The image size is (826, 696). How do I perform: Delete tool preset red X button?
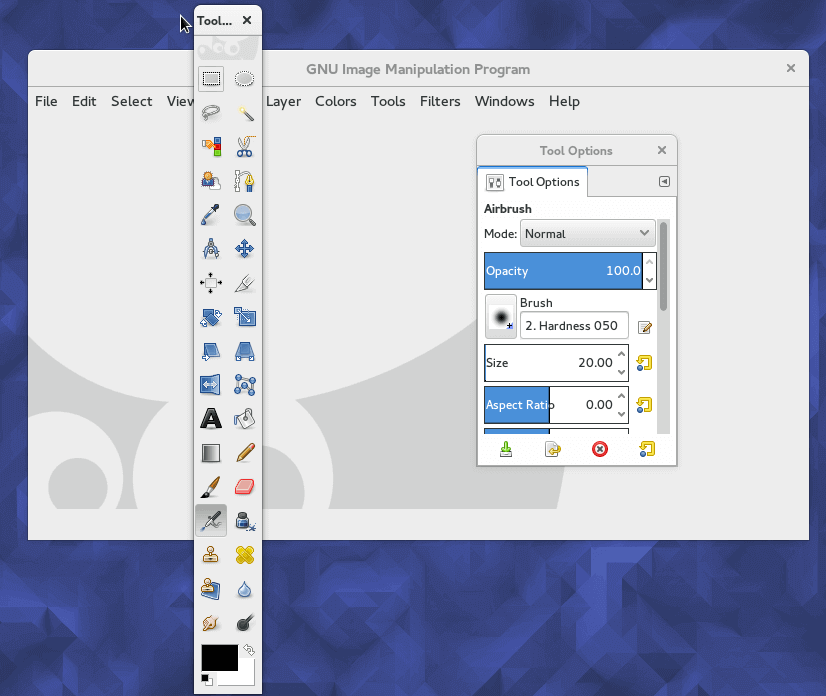[599, 449]
